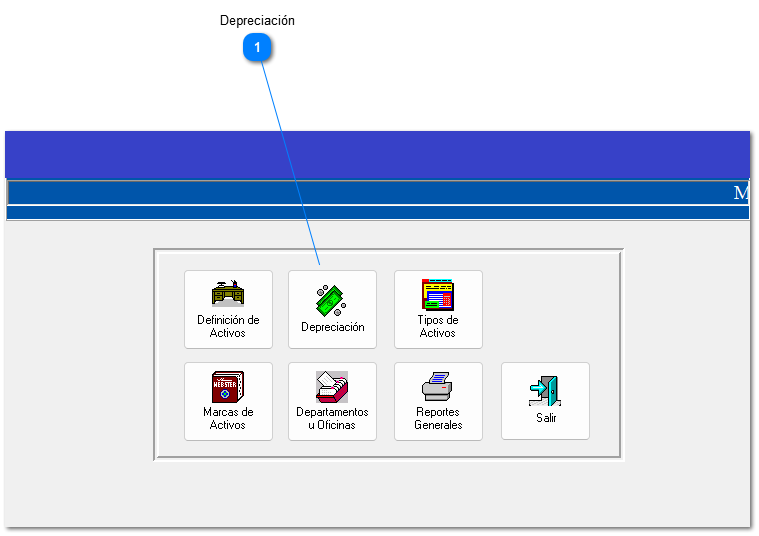Click the printer icon for Reportes Generales
The height and width of the screenshot is (536, 759).
(x=438, y=387)
